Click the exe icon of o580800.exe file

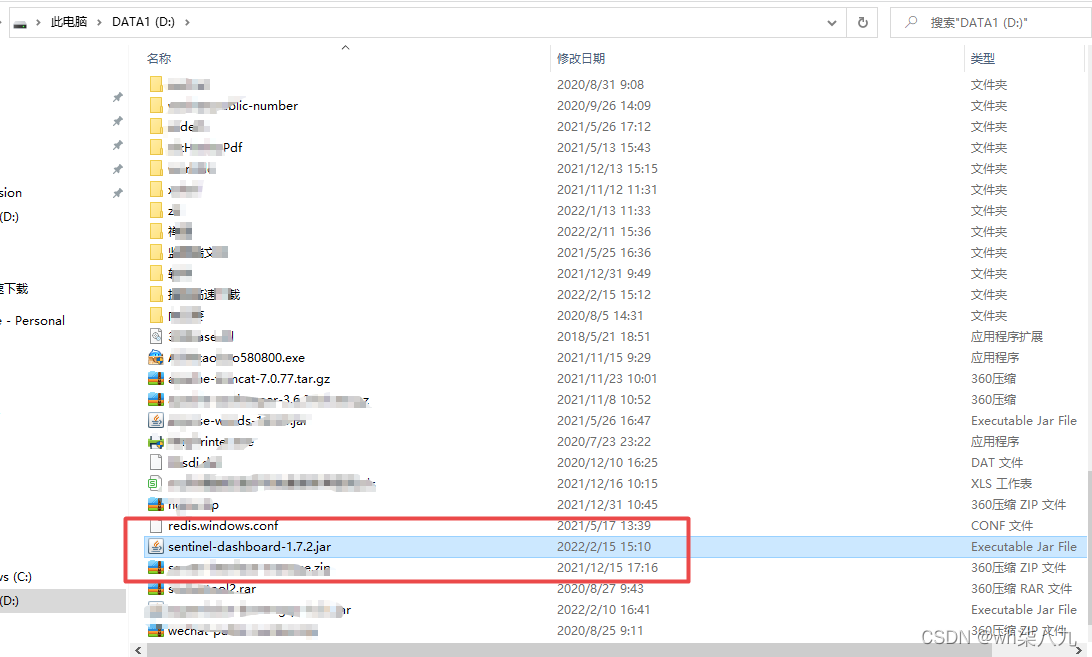[156, 358]
